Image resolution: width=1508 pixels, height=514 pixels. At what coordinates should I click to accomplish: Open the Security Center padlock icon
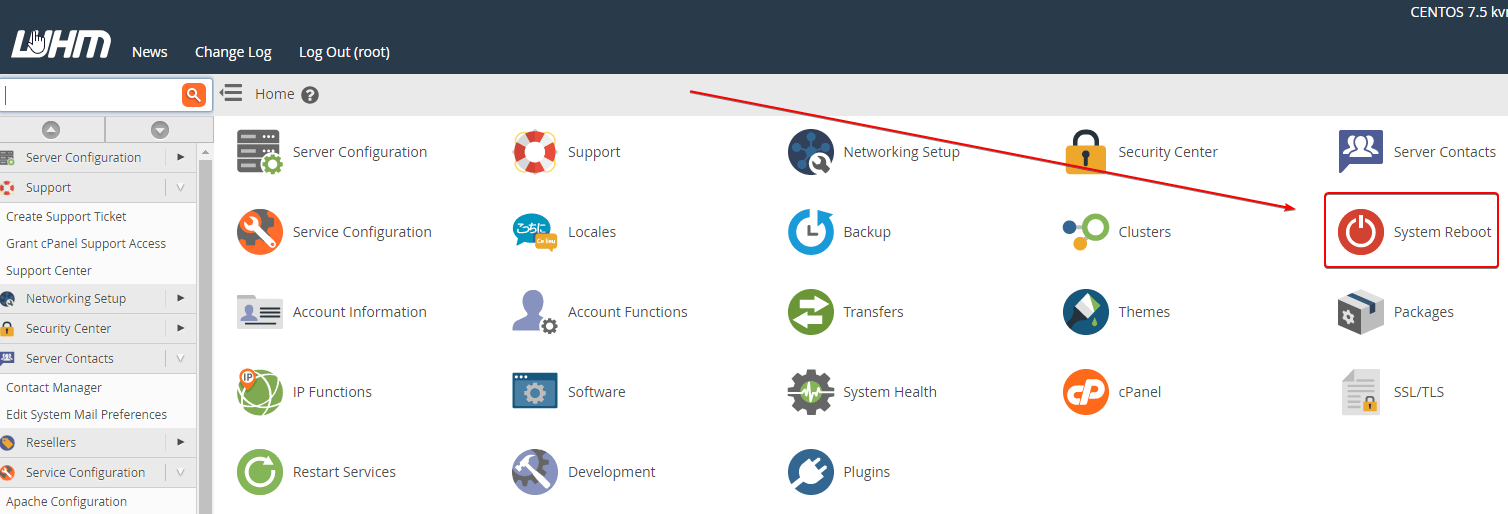(1085, 152)
